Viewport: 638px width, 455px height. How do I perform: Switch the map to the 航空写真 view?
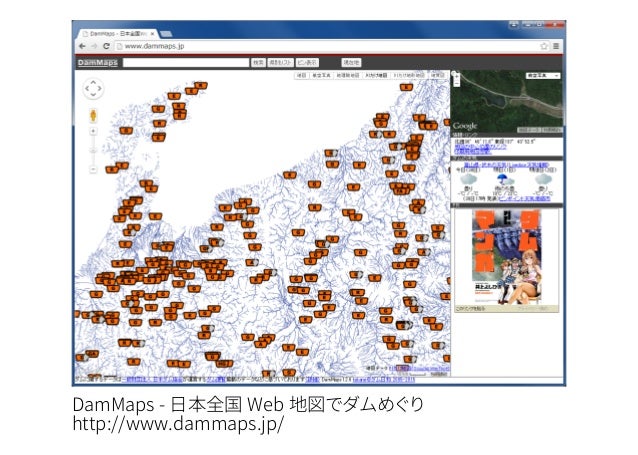tap(321, 75)
